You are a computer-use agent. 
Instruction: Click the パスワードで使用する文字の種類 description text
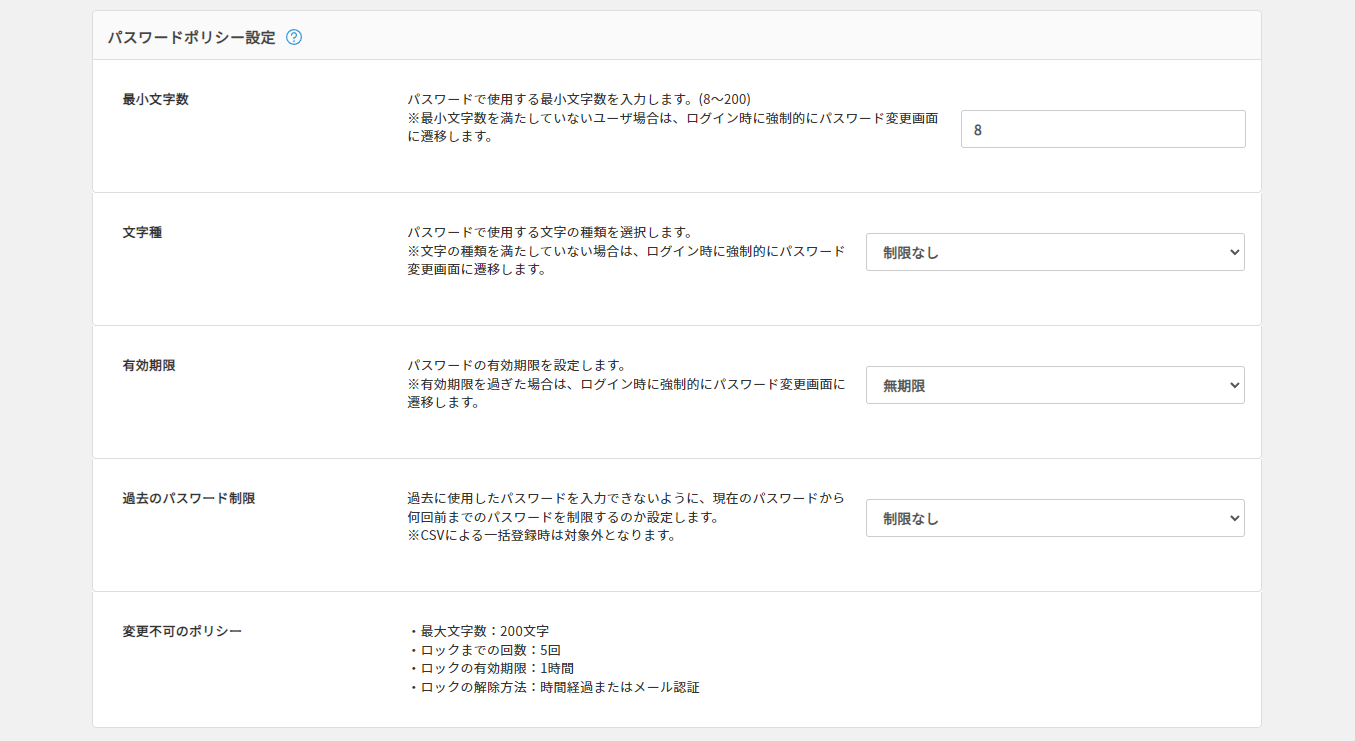point(549,232)
